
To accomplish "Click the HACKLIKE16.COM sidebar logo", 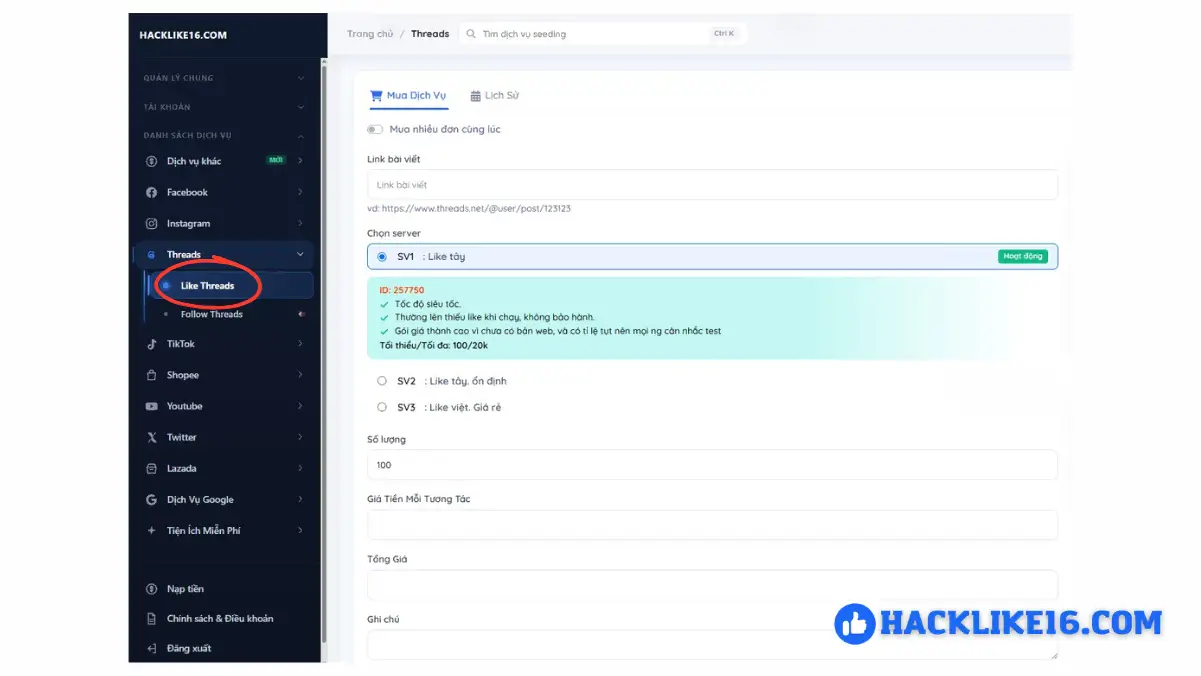I will pyautogui.click(x=183, y=35).
